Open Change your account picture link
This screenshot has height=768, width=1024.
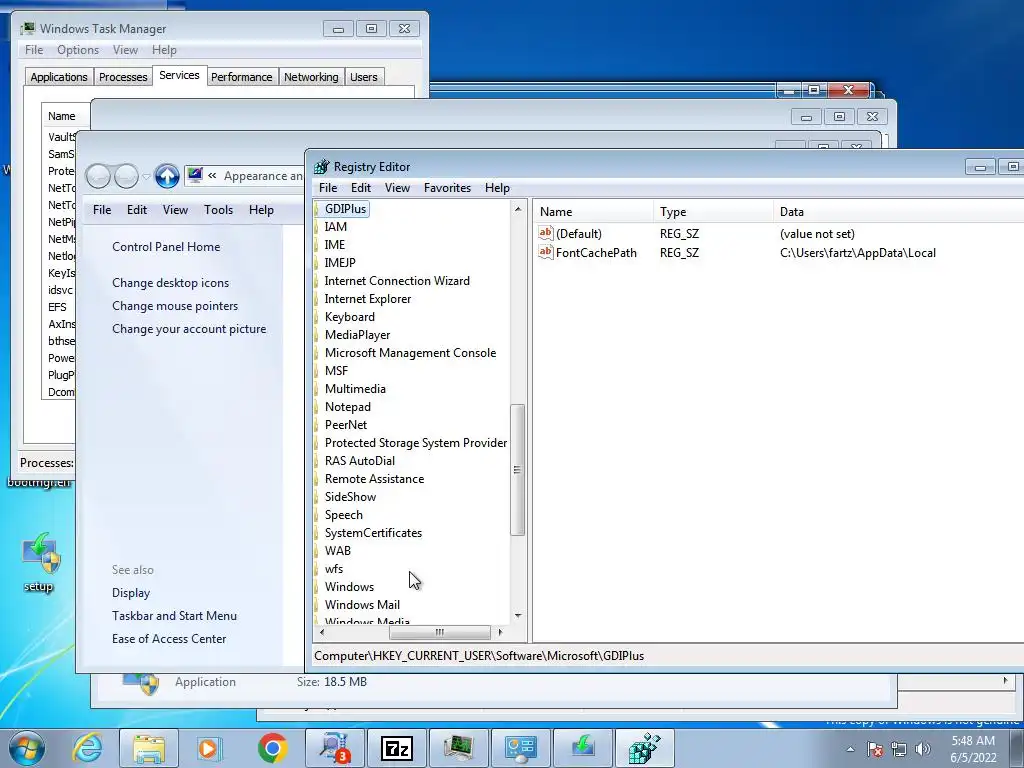coord(189,328)
